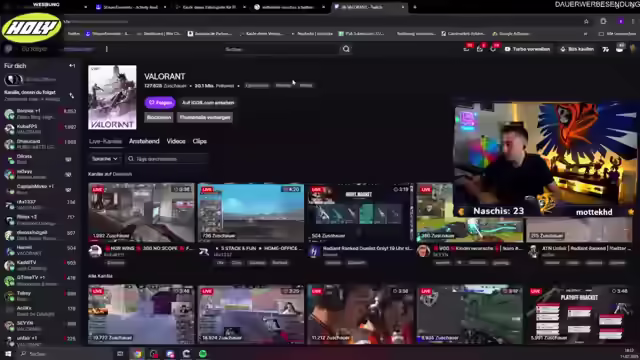Switch to the Anstehend tab
This screenshot has width=640, height=360.
(144, 141)
